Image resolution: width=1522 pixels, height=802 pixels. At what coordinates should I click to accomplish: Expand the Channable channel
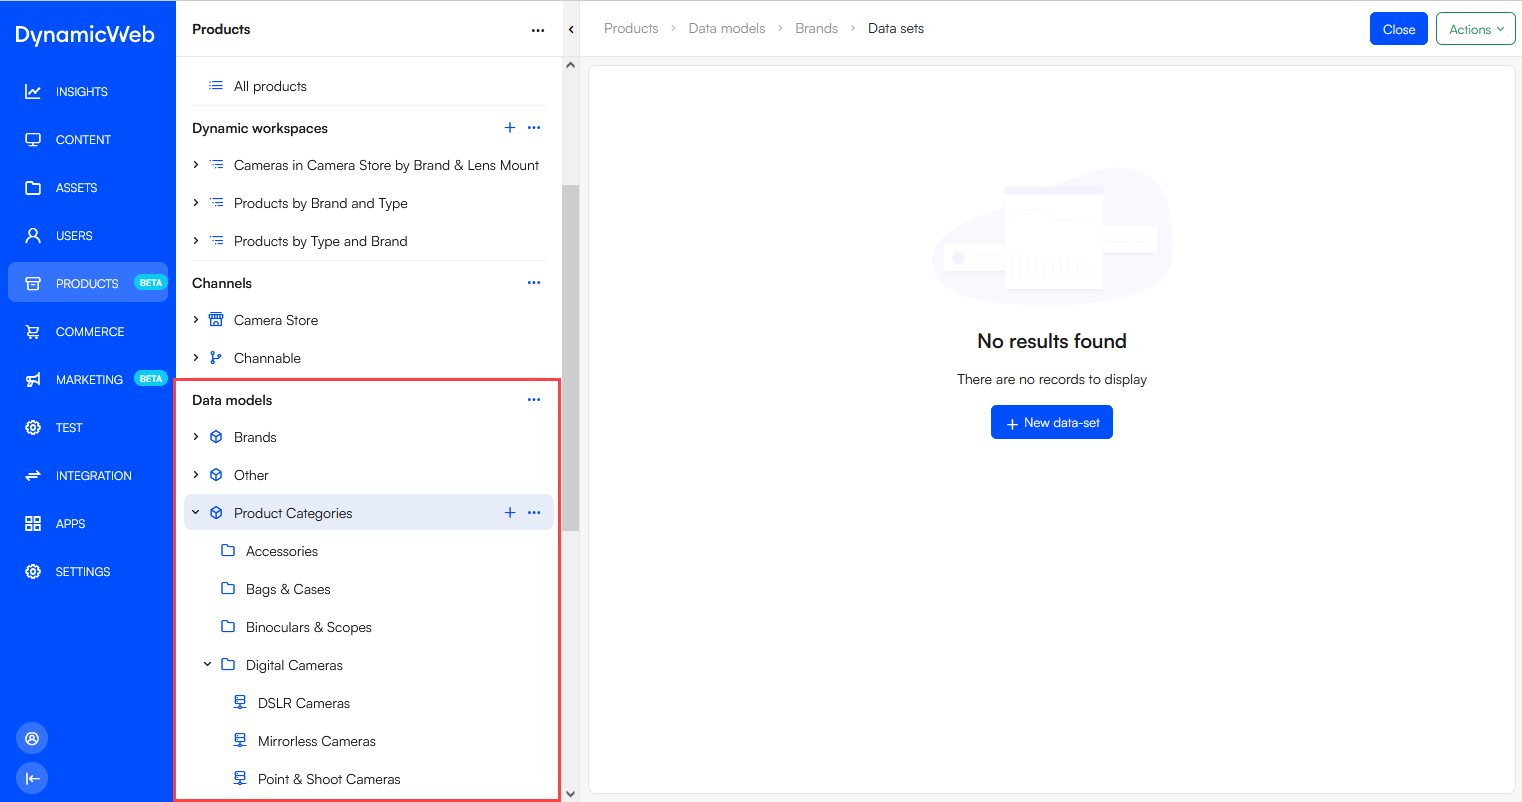pos(196,358)
